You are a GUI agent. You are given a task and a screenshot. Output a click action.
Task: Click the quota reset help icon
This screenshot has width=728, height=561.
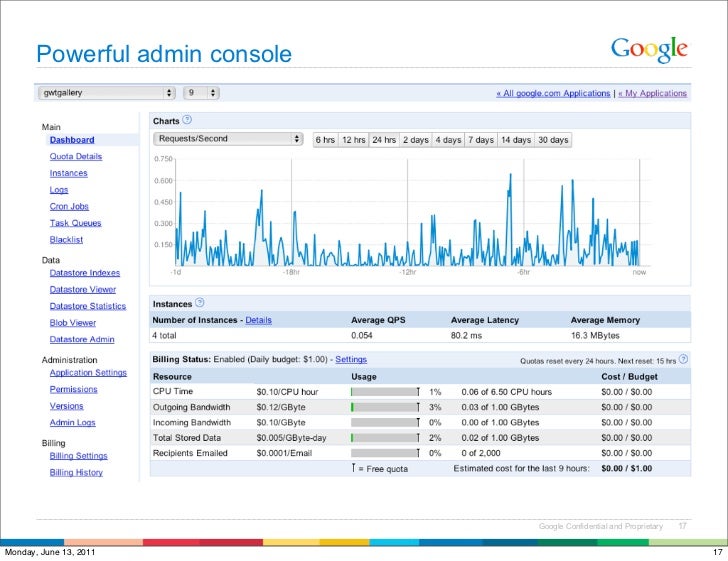click(683, 359)
